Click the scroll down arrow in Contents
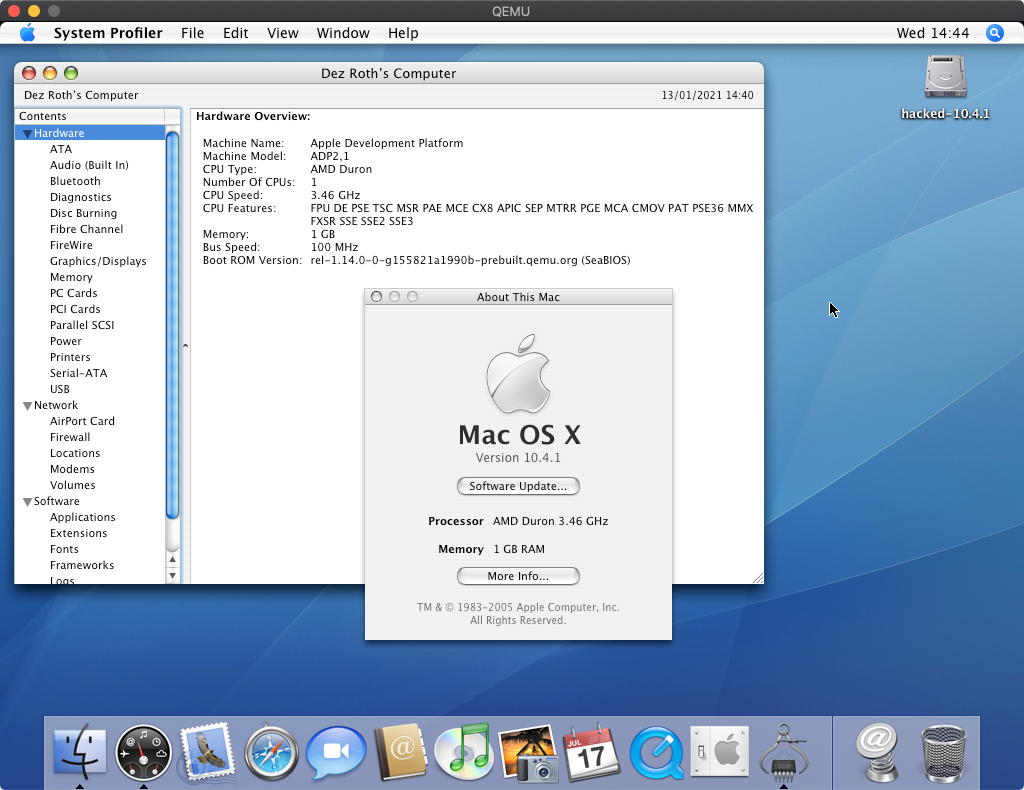 [172, 575]
